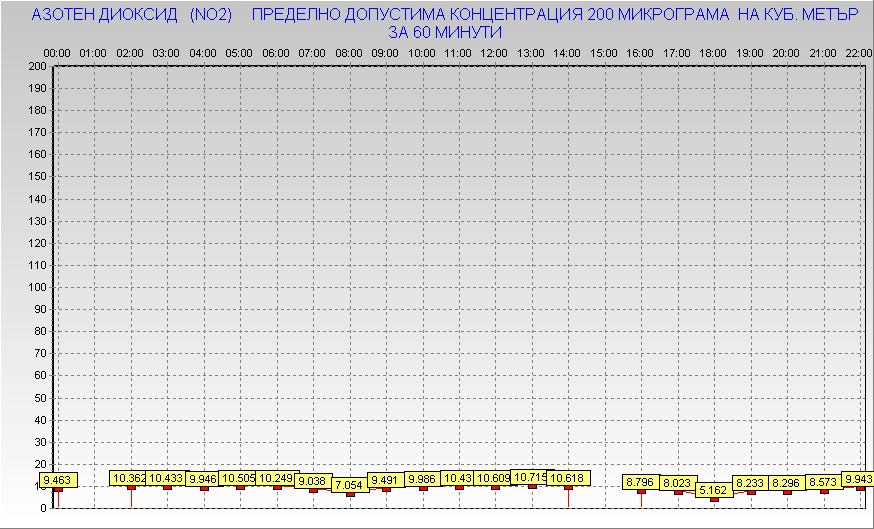874x529 pixels.
Task: Select the 100 tick on vertical axis
Action: coord(37,287)
